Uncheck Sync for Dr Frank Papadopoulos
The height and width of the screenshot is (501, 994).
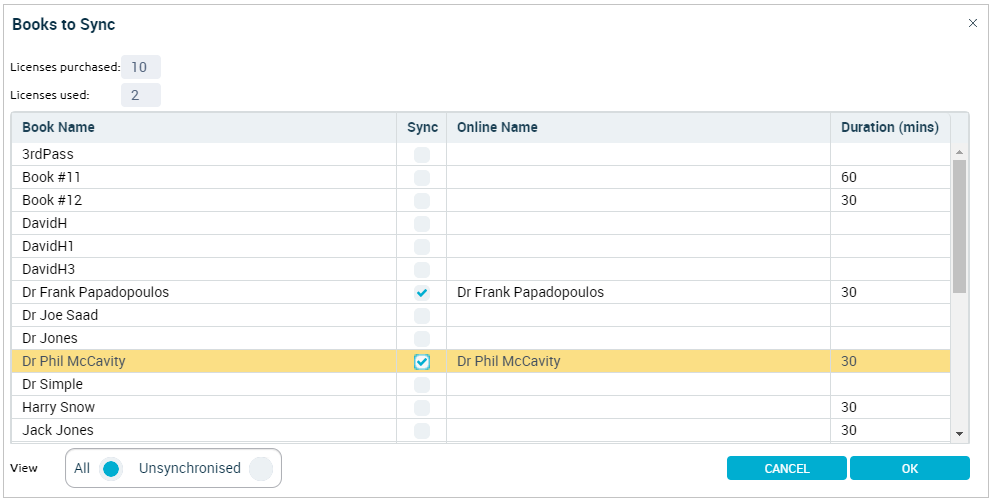coord(422,292)
